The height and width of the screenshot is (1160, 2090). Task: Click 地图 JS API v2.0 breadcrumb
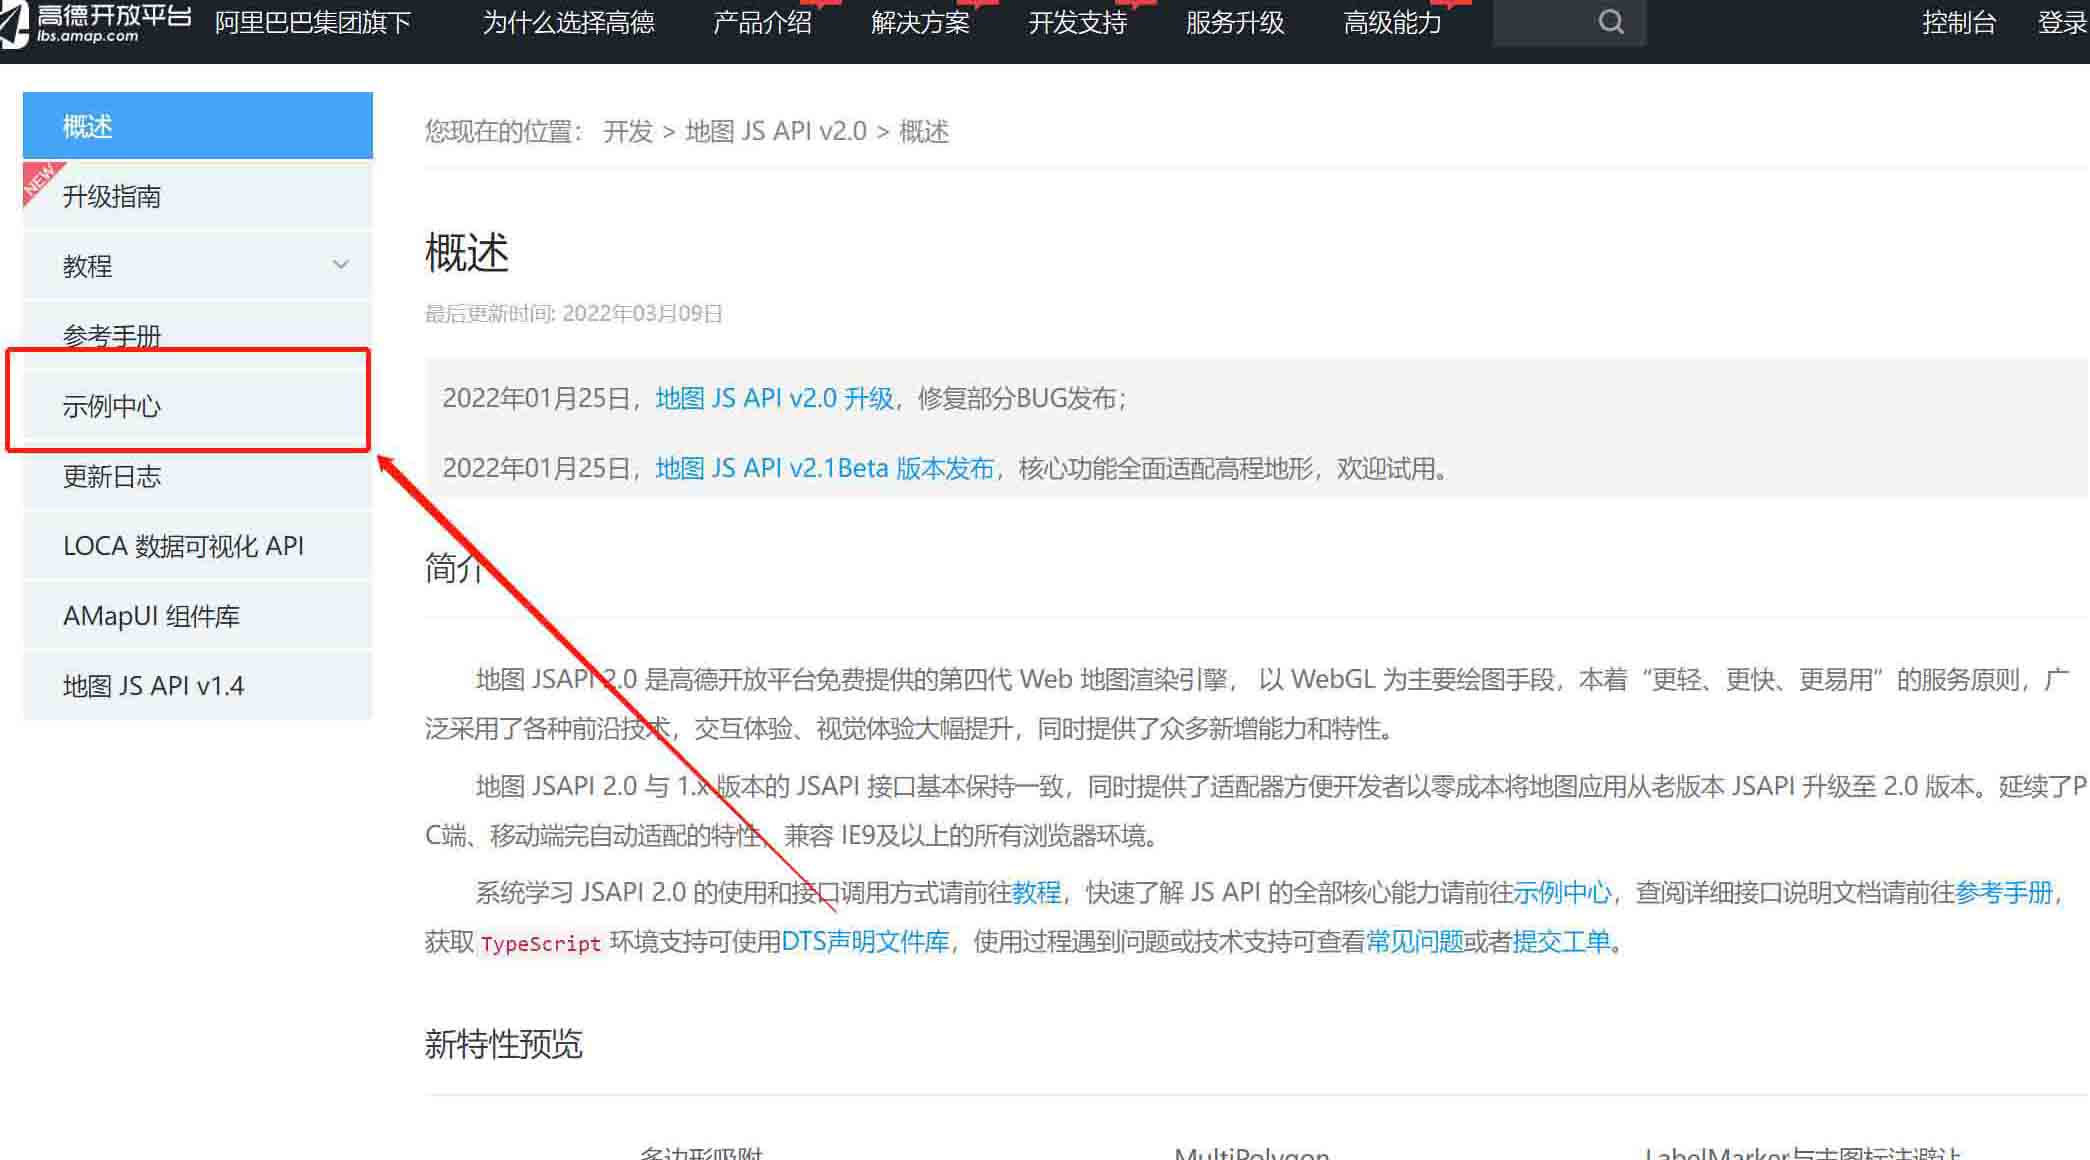[776, 131]
